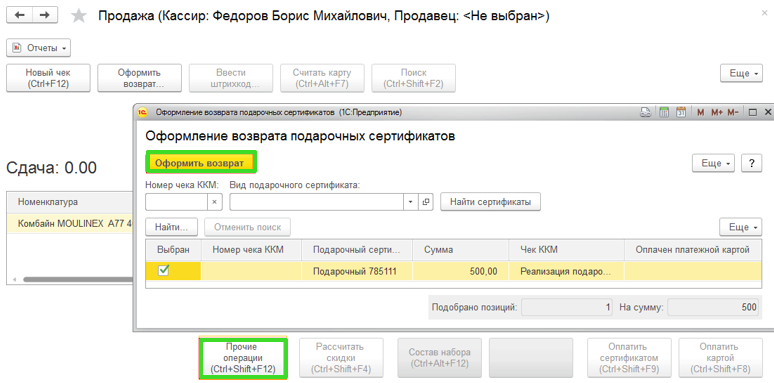Click the yellow Оформить возврат button in dialog
Screen dimensions: 774x383
(x=201, y=163)
